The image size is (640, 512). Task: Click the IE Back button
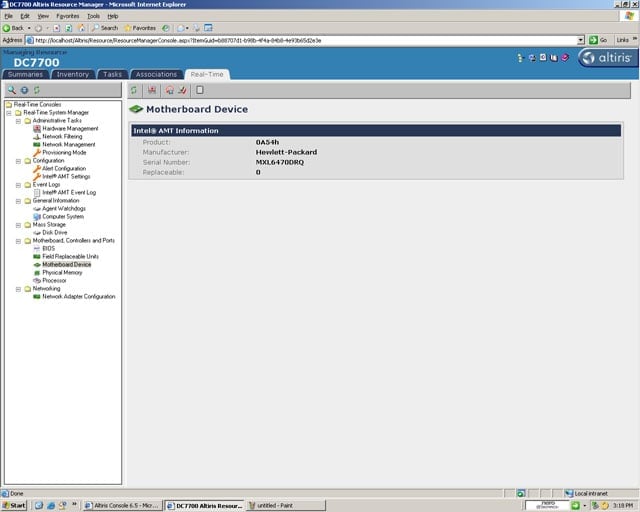coord(13,28)
